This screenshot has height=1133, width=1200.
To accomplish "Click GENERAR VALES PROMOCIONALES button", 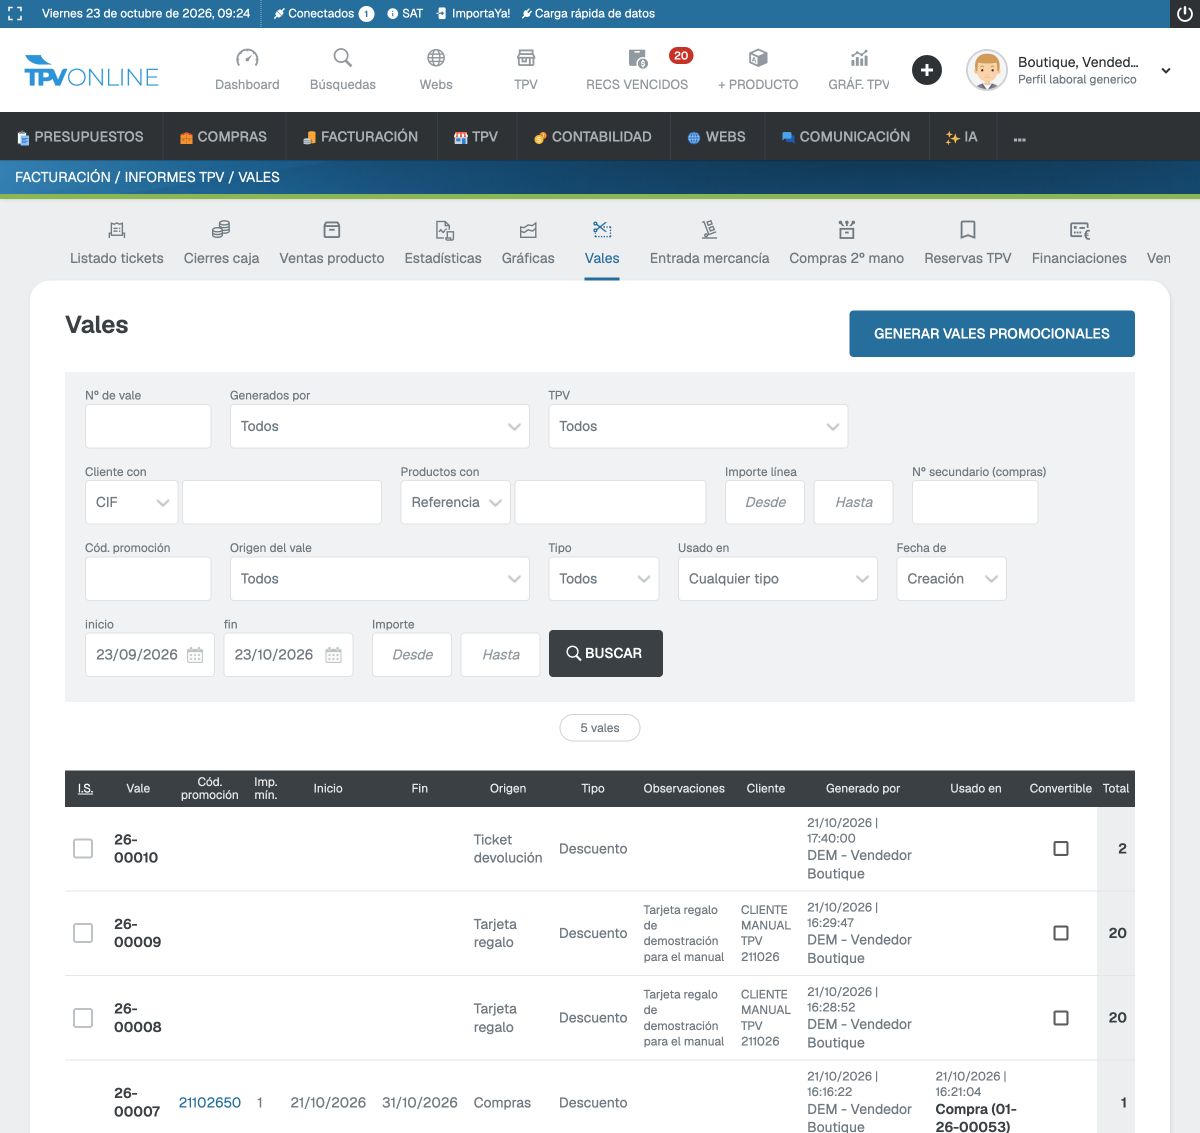I will coord(992,333).
